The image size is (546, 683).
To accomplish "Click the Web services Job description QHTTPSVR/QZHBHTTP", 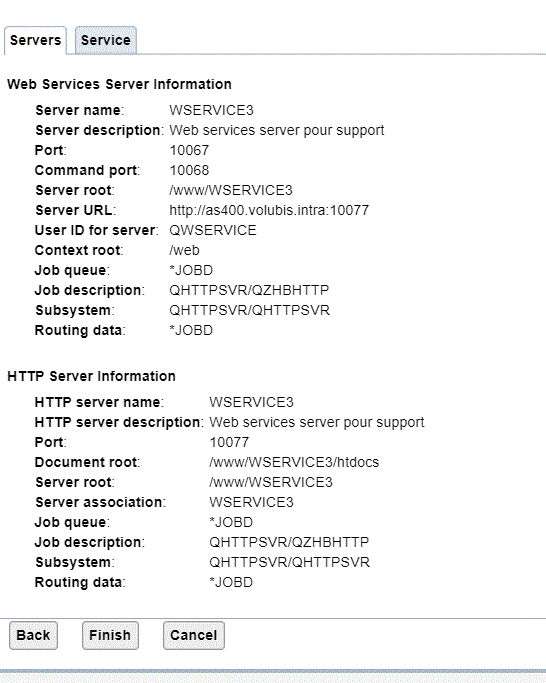I will (x=249, y=291).
